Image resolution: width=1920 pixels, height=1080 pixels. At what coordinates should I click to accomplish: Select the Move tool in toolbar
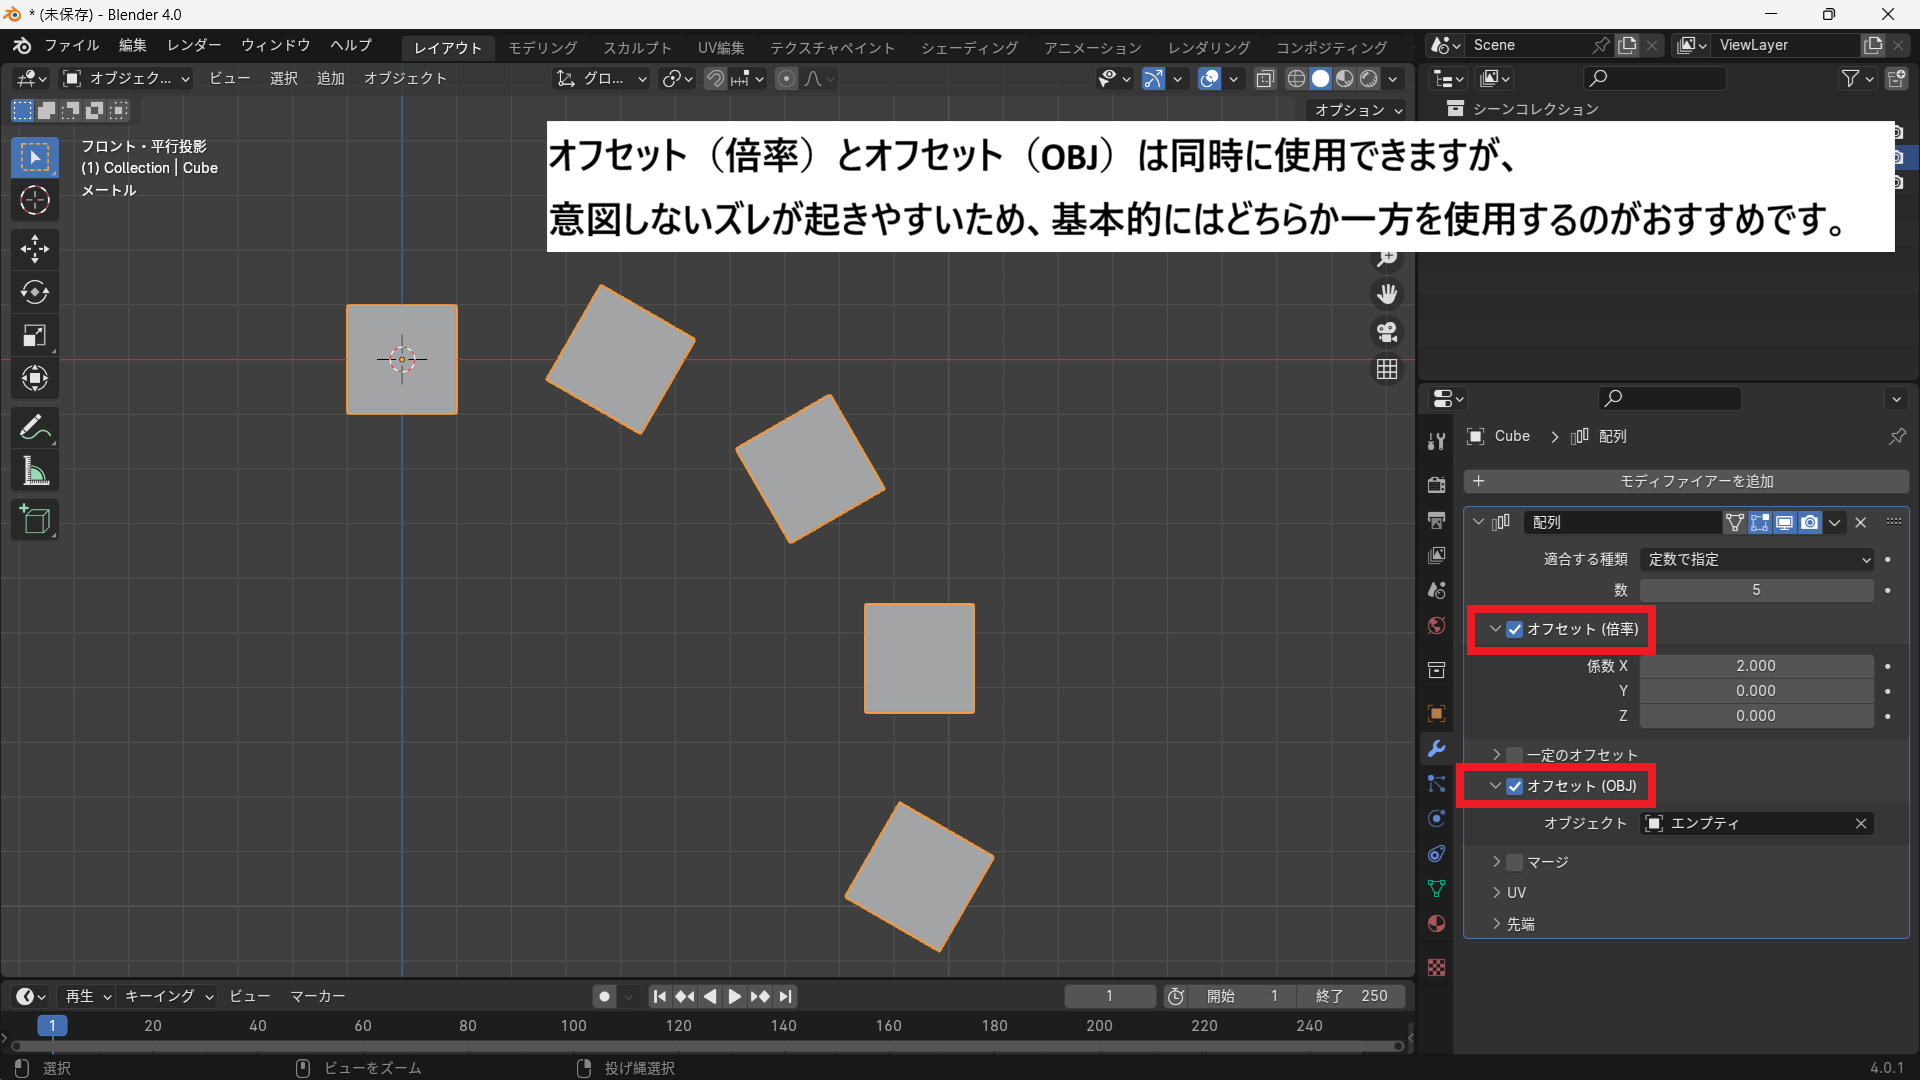[35, 248]
